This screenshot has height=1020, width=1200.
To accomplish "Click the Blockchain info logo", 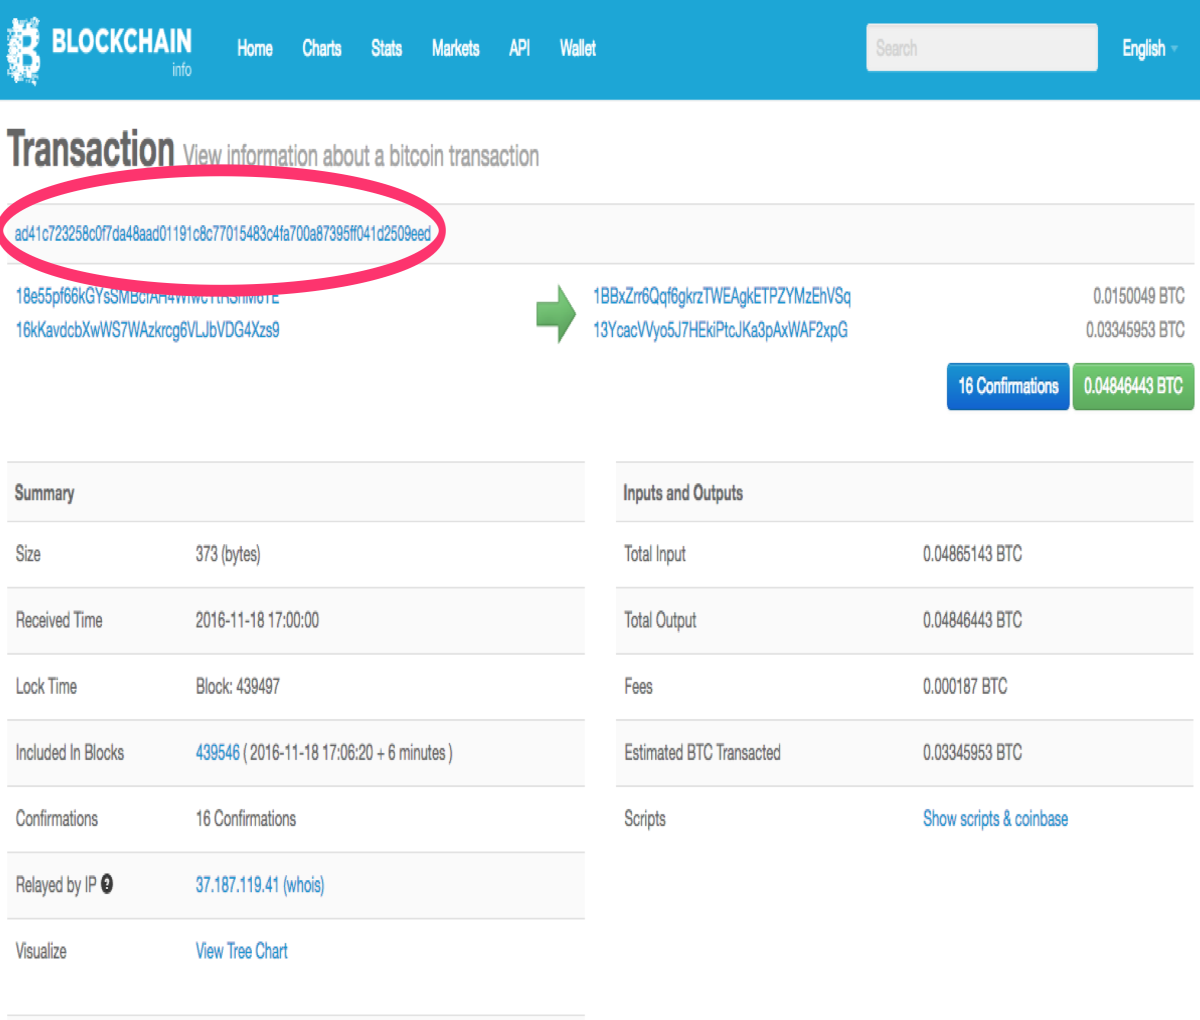I will coord(99,50).
